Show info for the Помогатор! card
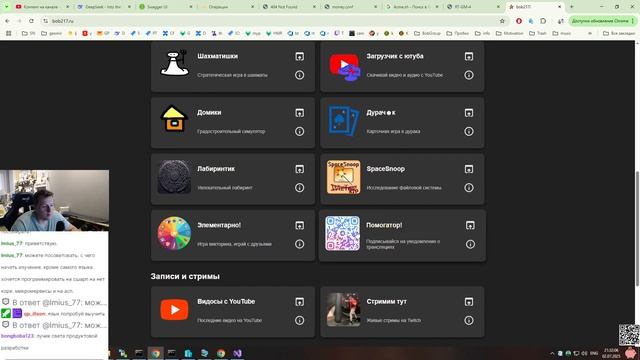Image resolution: width=640 pixels, height=360 pixels. pos(470,244)
